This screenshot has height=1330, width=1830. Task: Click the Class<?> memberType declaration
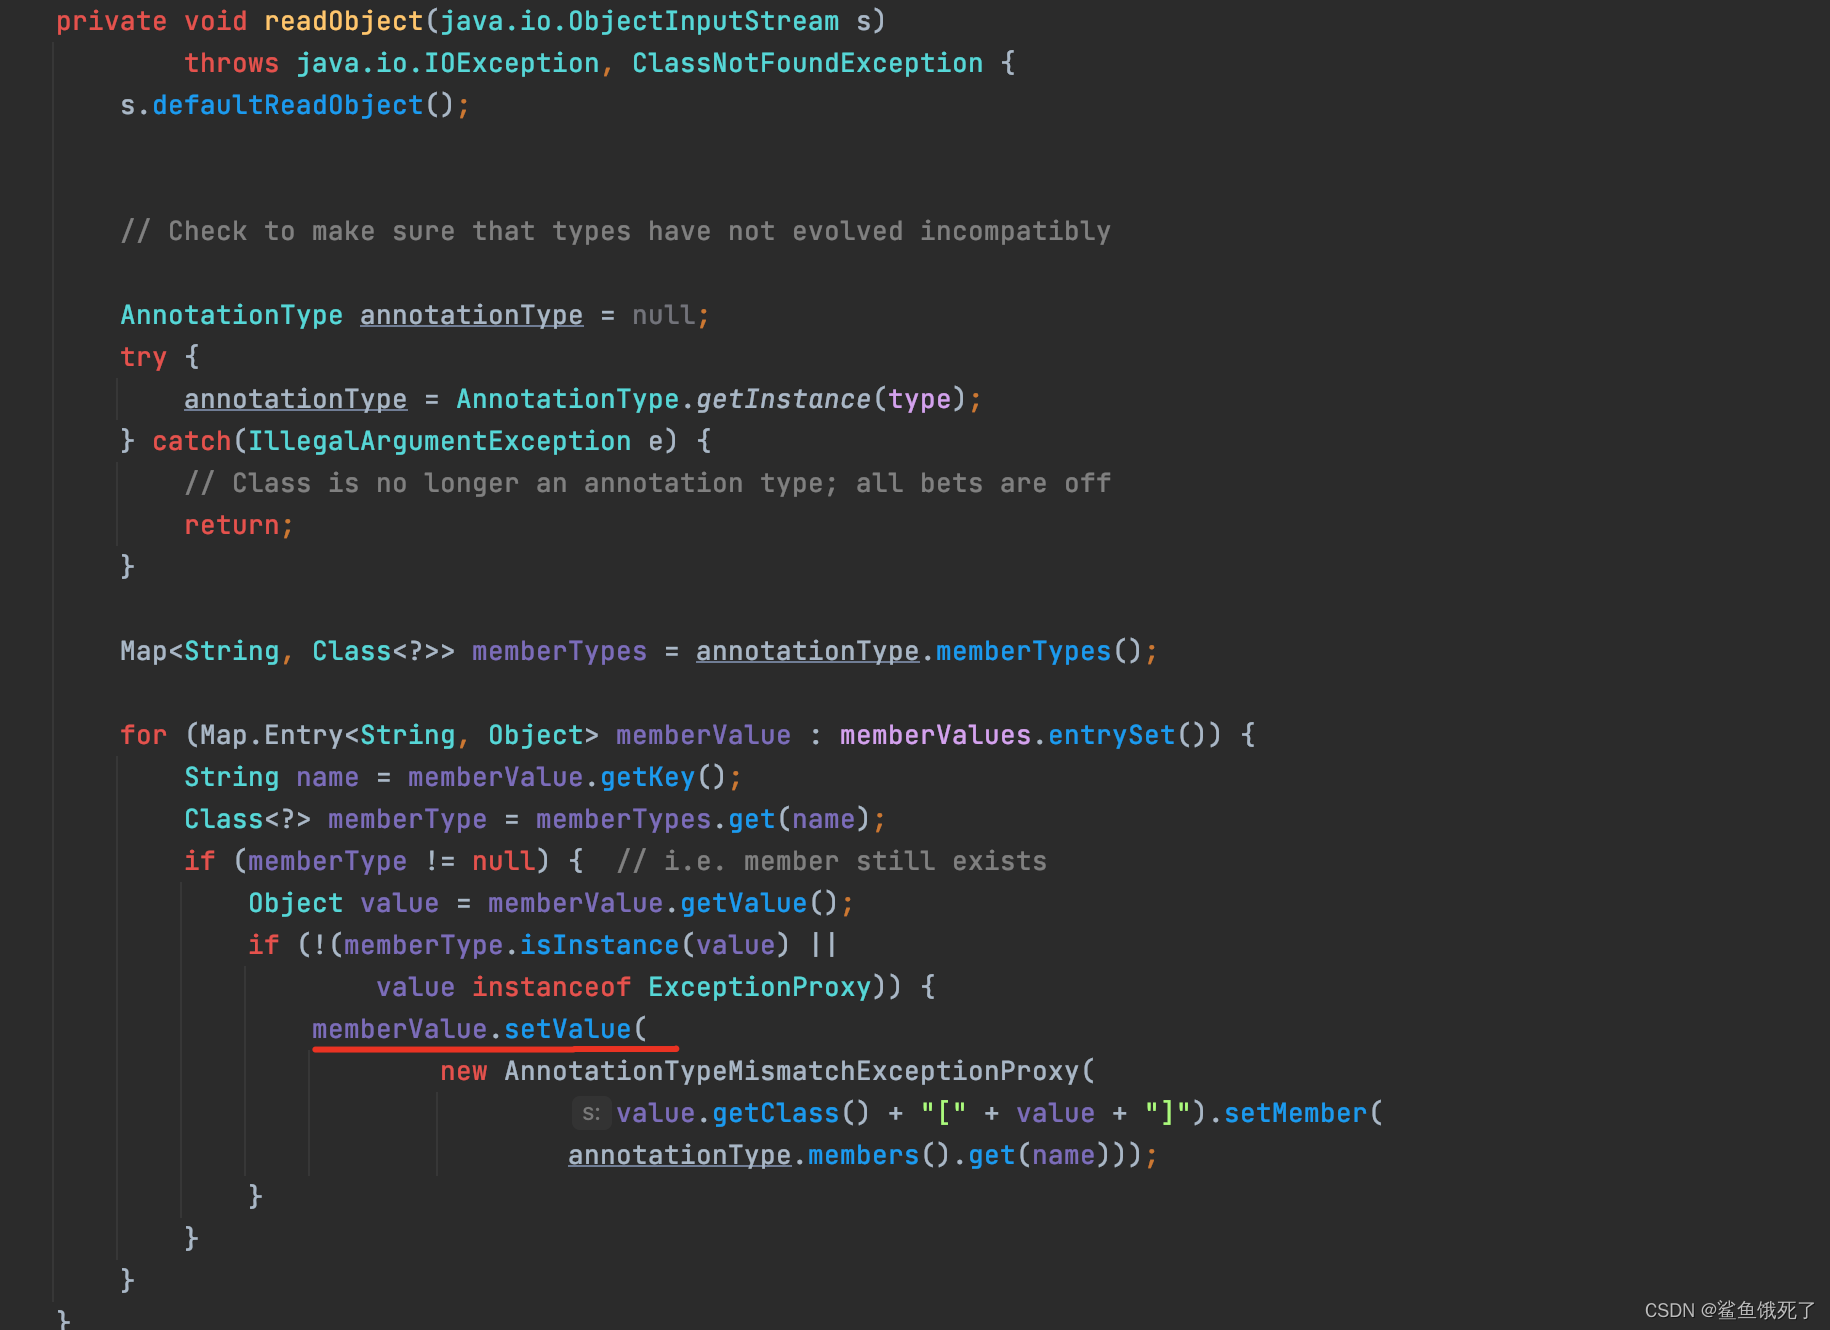[336, 819]
